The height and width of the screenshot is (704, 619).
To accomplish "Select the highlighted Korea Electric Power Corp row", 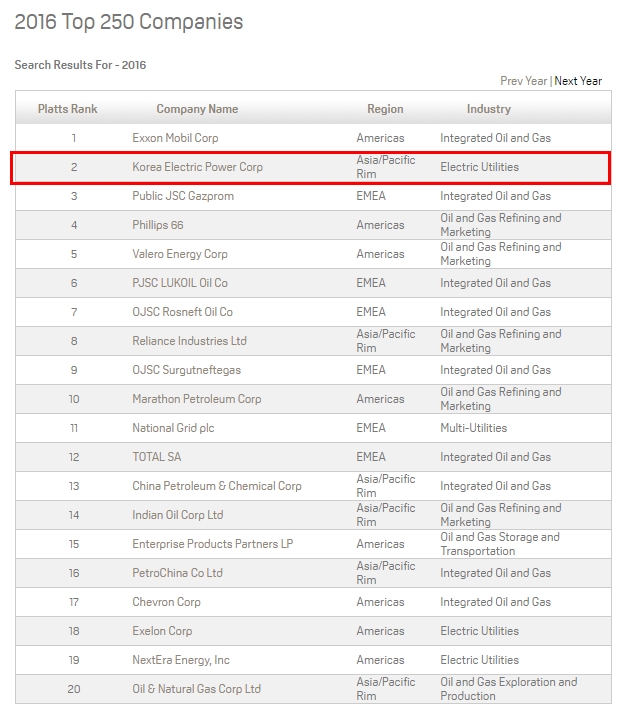I will click(198, 167).
